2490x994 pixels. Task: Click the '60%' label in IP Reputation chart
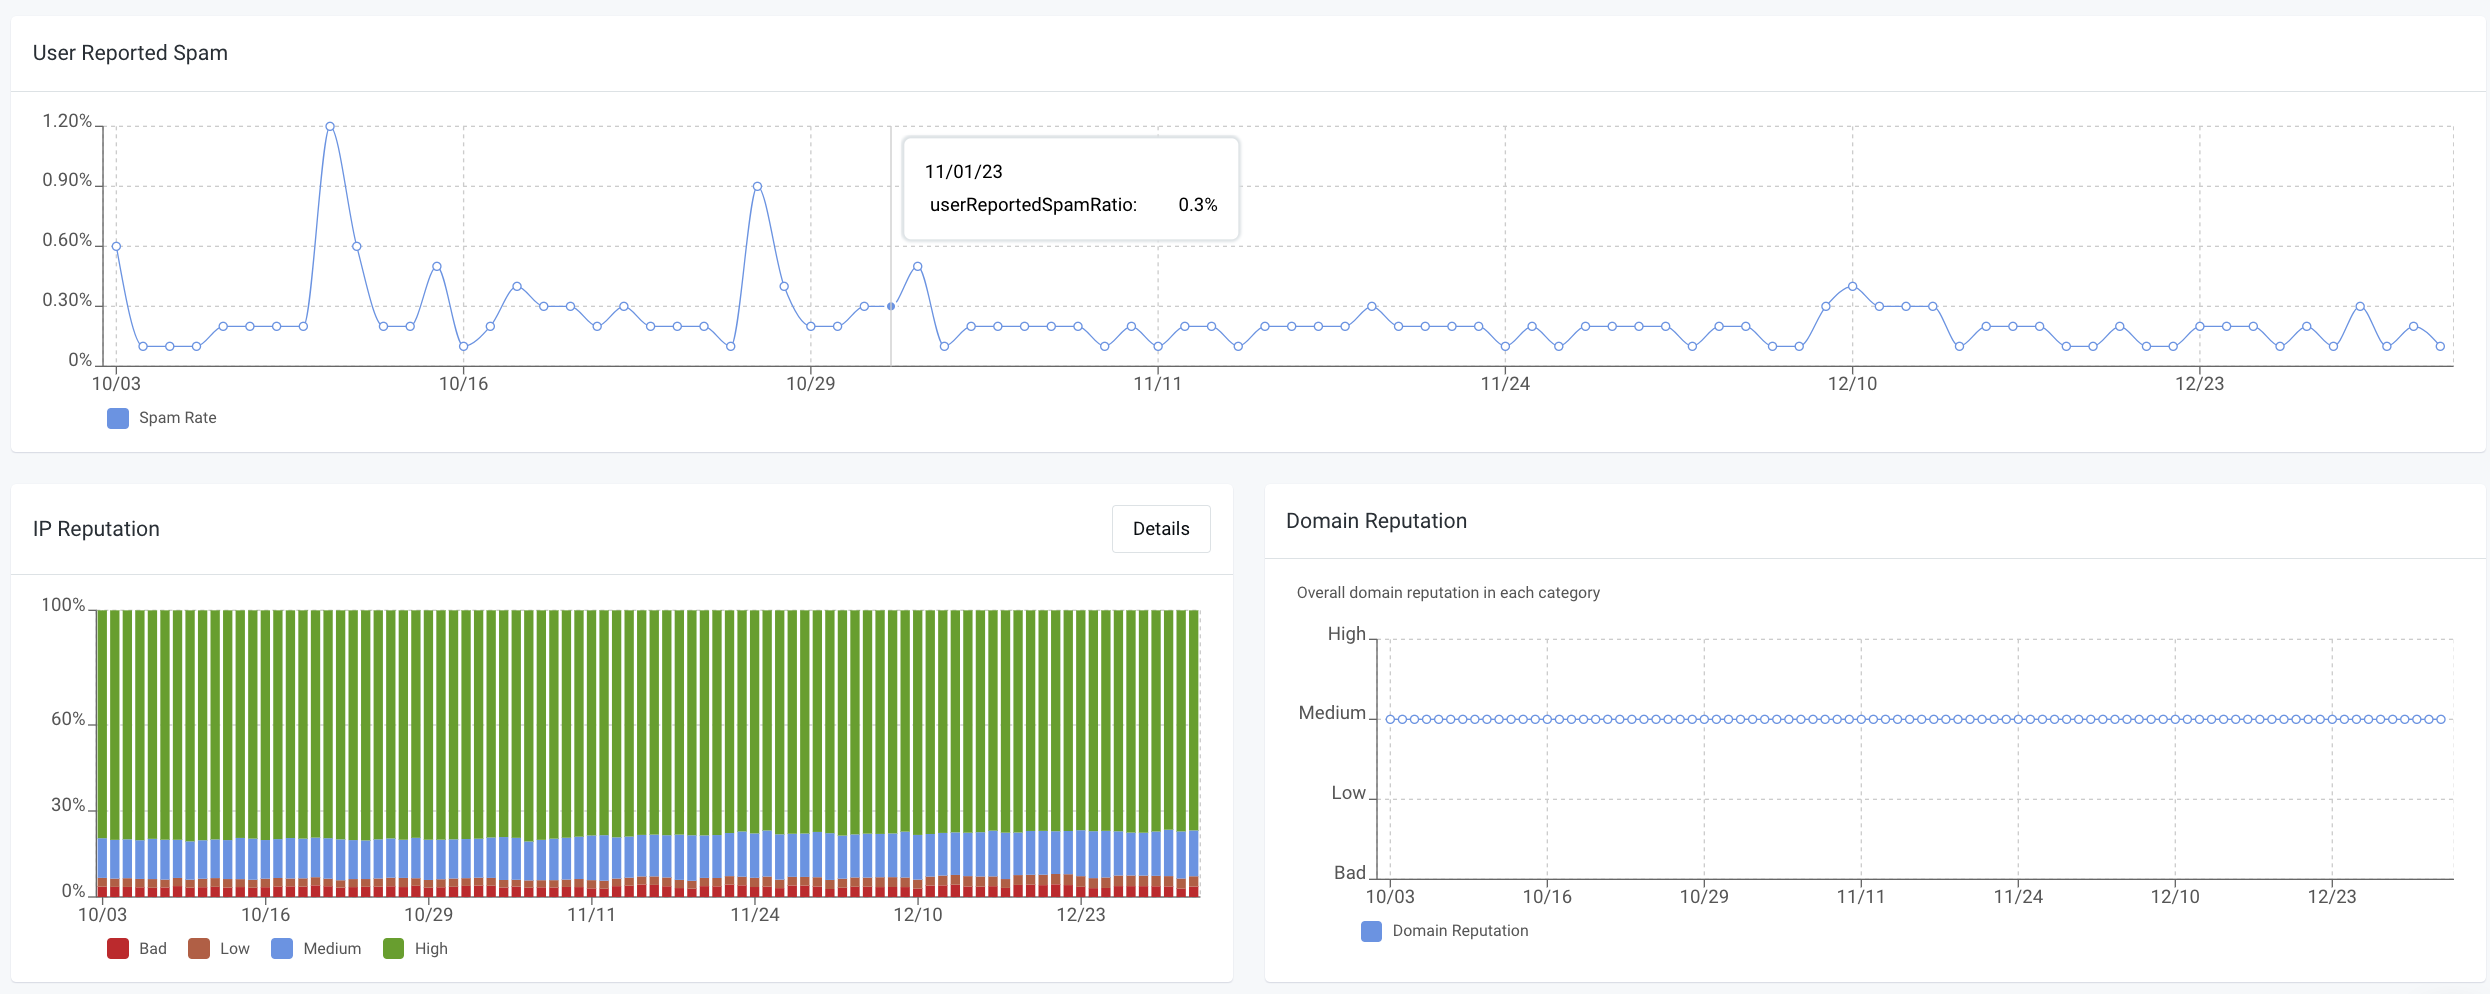(x=68, y=719)
